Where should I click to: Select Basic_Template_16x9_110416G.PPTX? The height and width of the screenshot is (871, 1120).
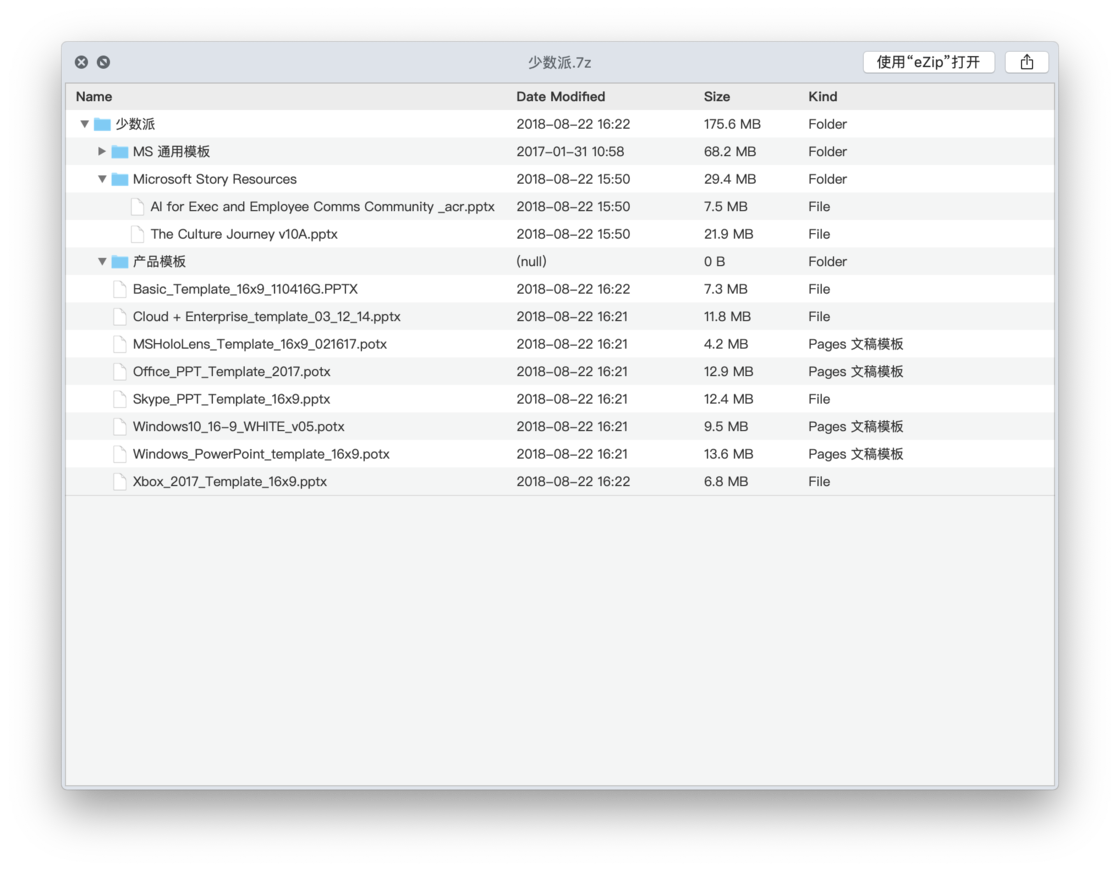(245, 289)
